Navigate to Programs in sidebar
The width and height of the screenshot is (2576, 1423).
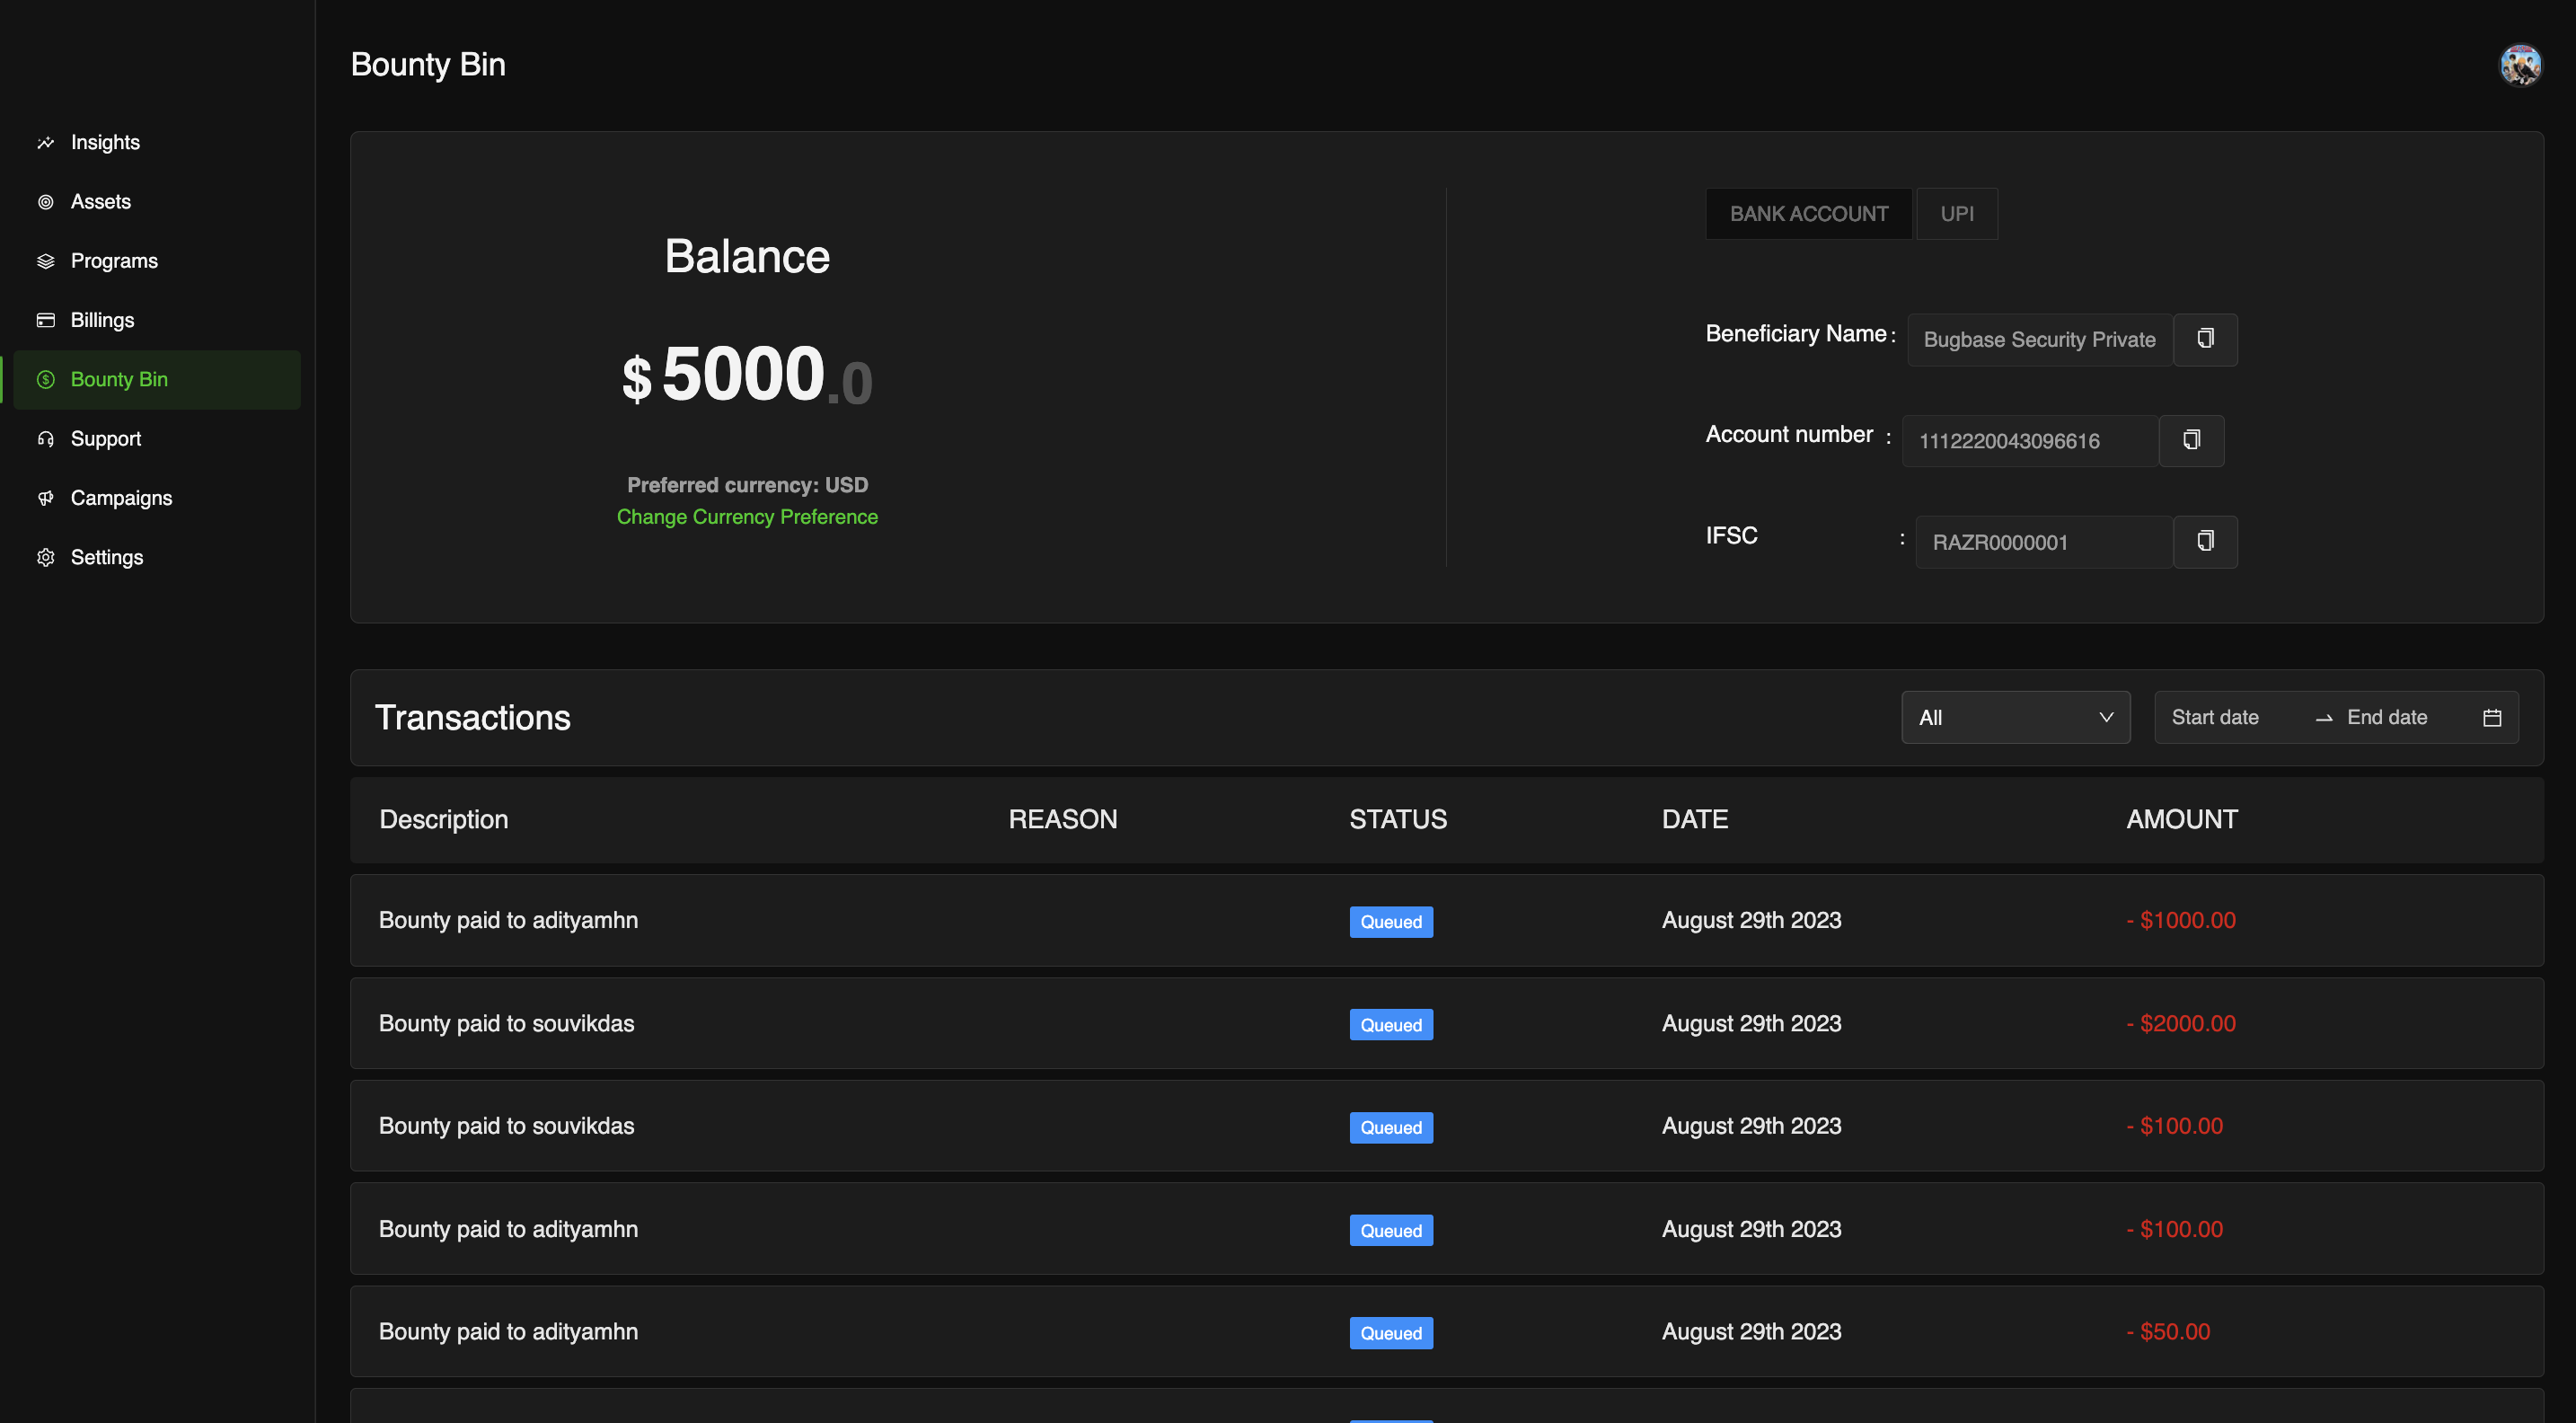point(113,260)
